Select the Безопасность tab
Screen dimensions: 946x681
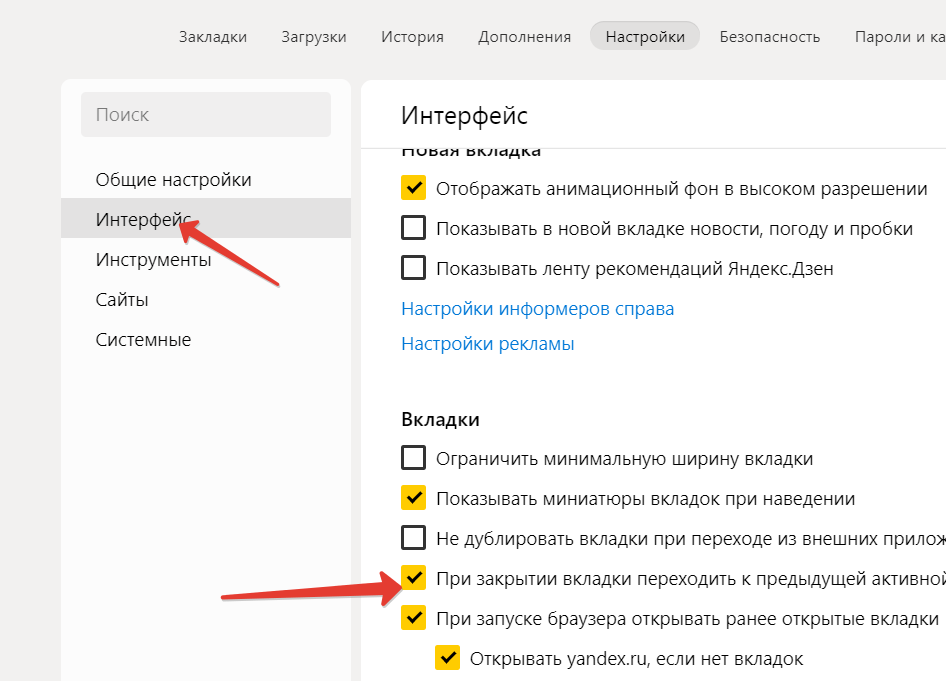pos(769,37)
